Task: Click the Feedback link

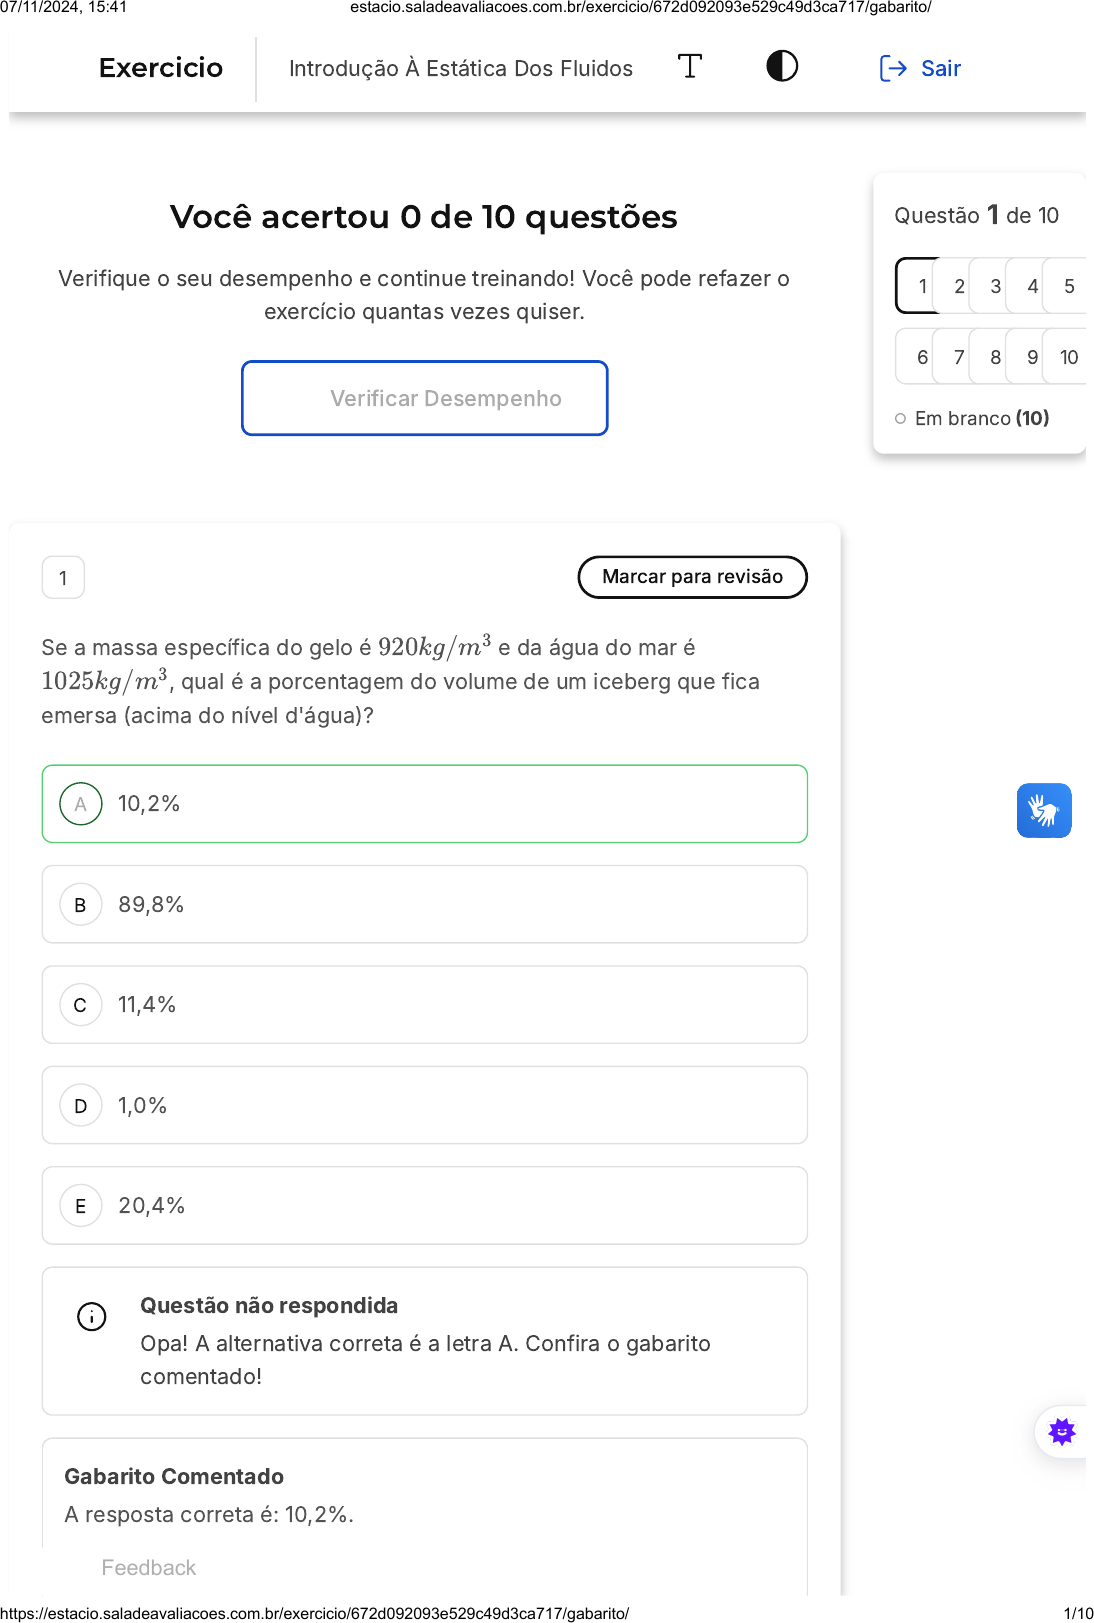Action: pos(149,1568)
